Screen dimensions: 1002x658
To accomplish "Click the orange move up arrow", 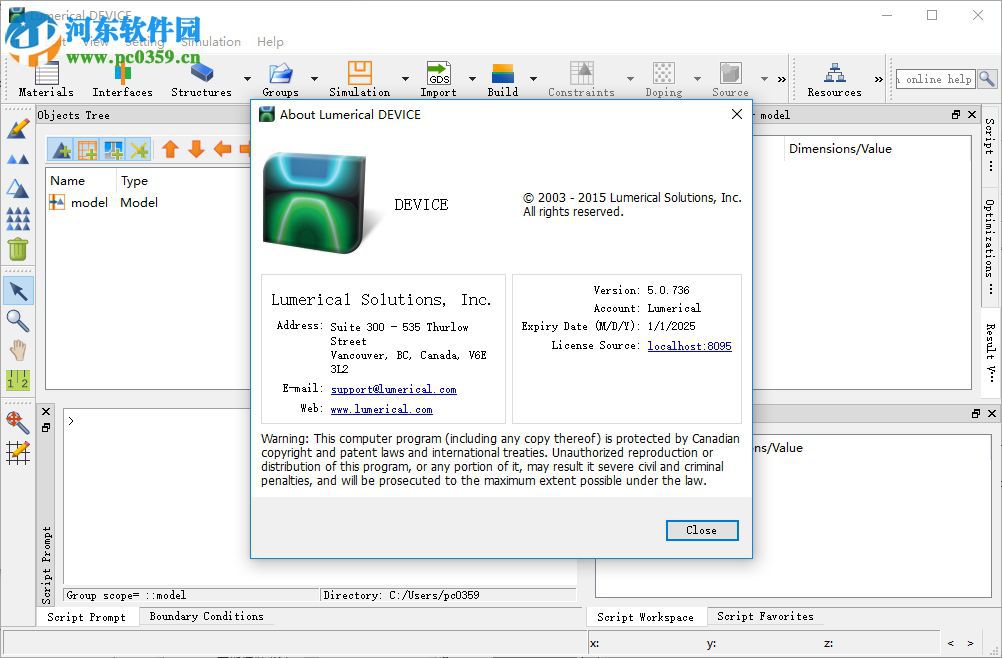I will [x=170, y=150].
